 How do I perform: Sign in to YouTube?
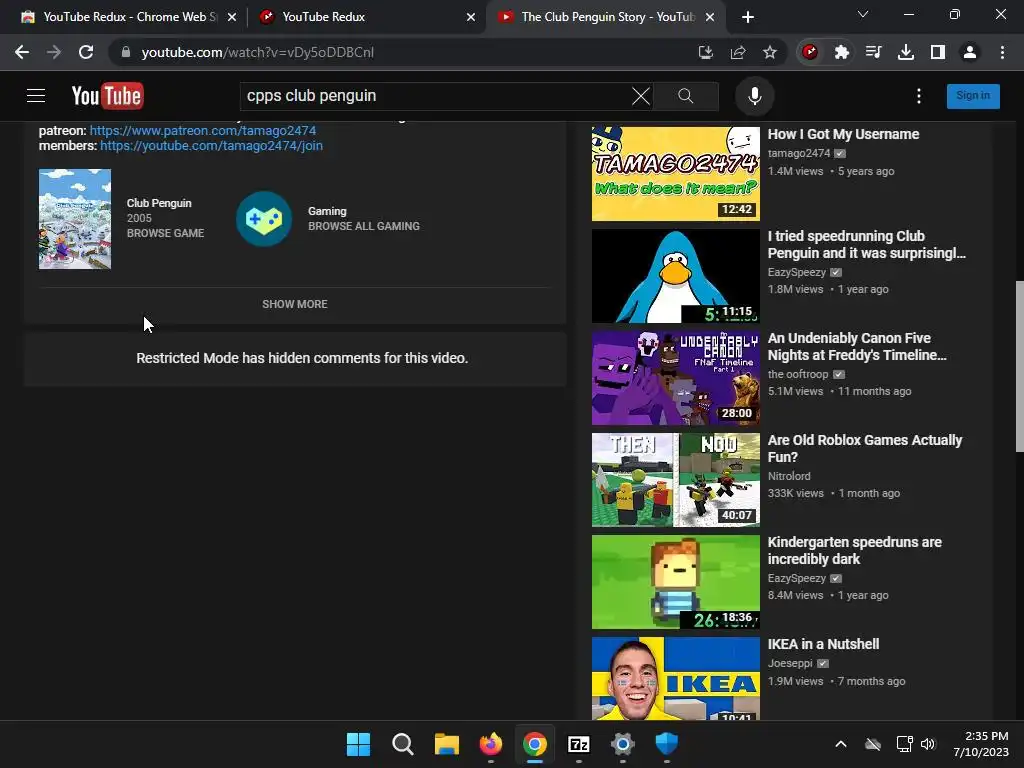tap(973, 96)
